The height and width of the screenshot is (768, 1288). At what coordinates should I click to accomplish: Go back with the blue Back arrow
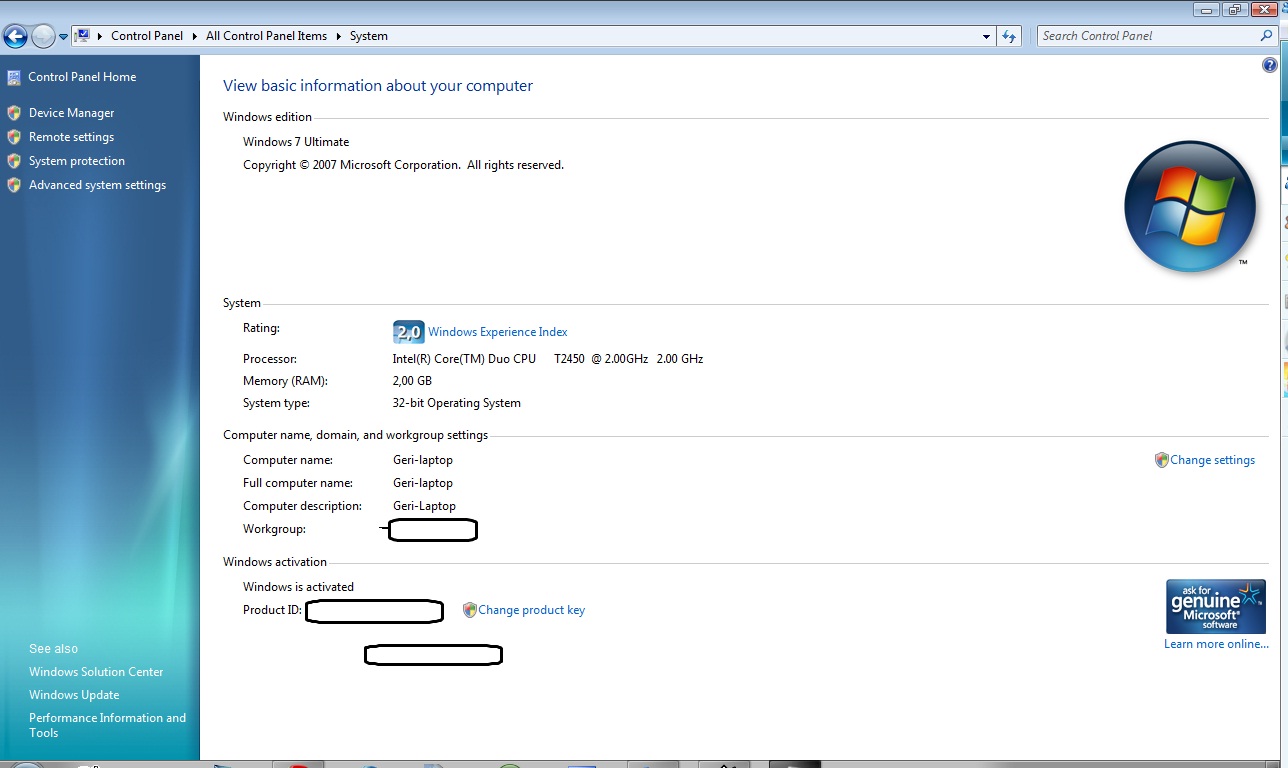[x=14, y=37]
